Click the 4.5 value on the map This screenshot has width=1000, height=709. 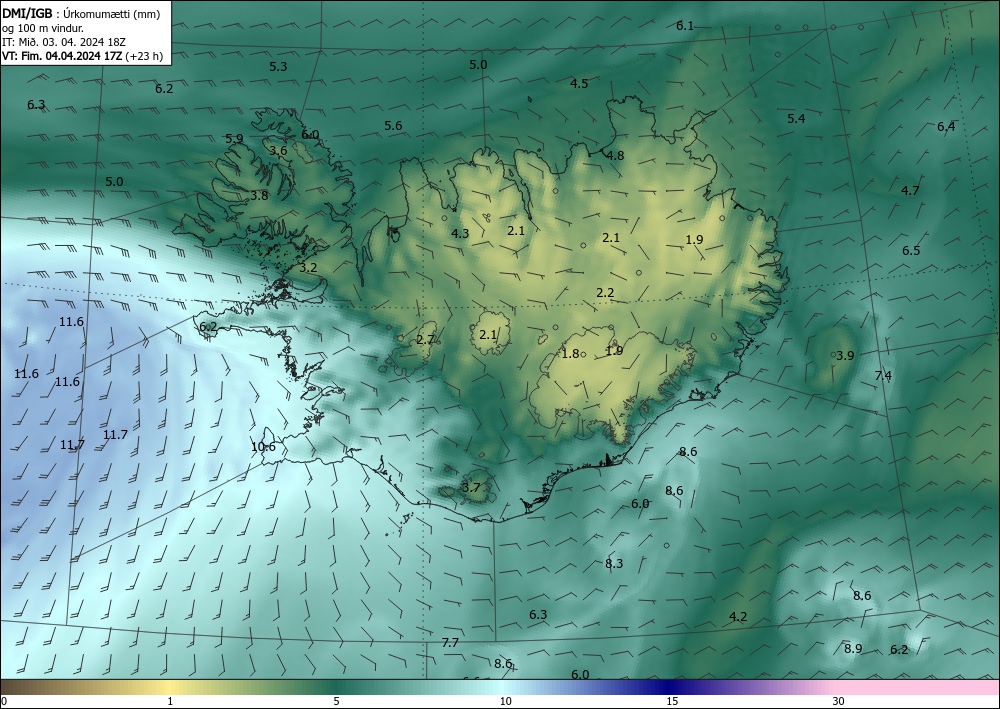click(579, 84)
